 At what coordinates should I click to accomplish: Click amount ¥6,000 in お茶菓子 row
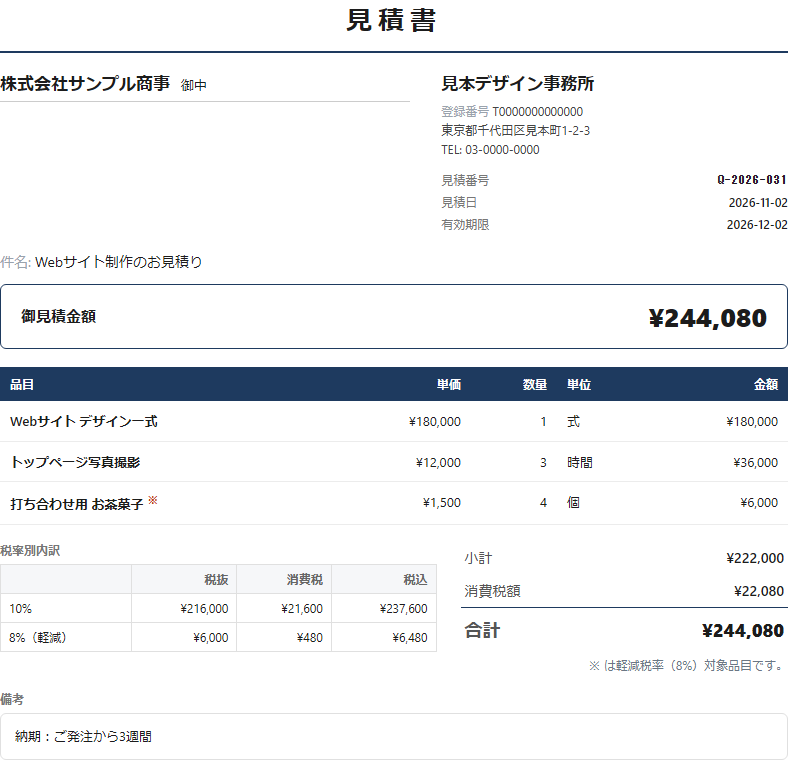(x=759, y=503)
